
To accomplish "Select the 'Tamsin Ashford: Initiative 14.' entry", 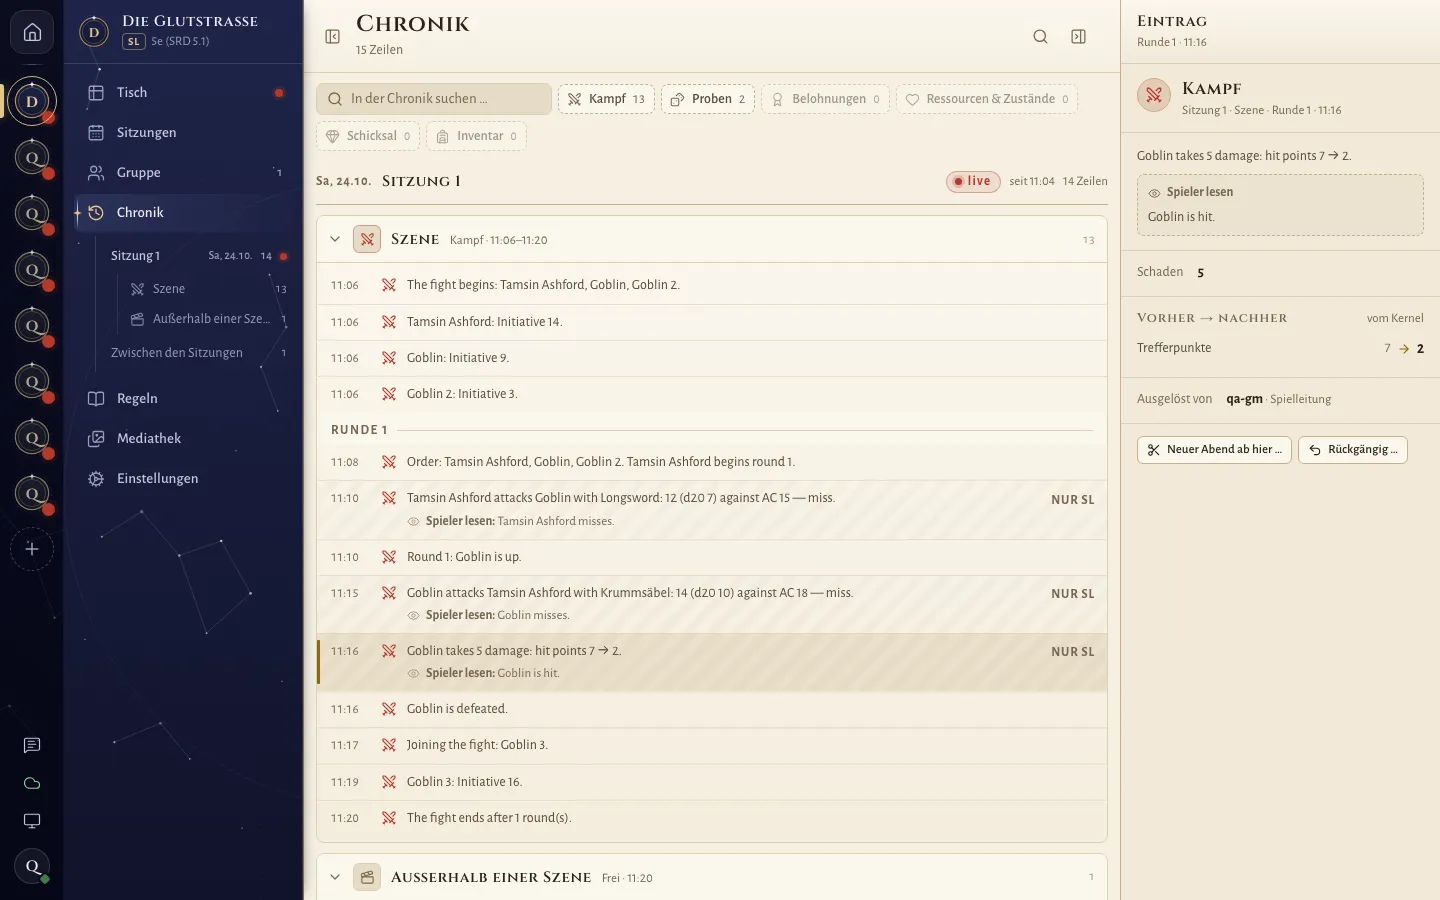I will click(712, 322).
